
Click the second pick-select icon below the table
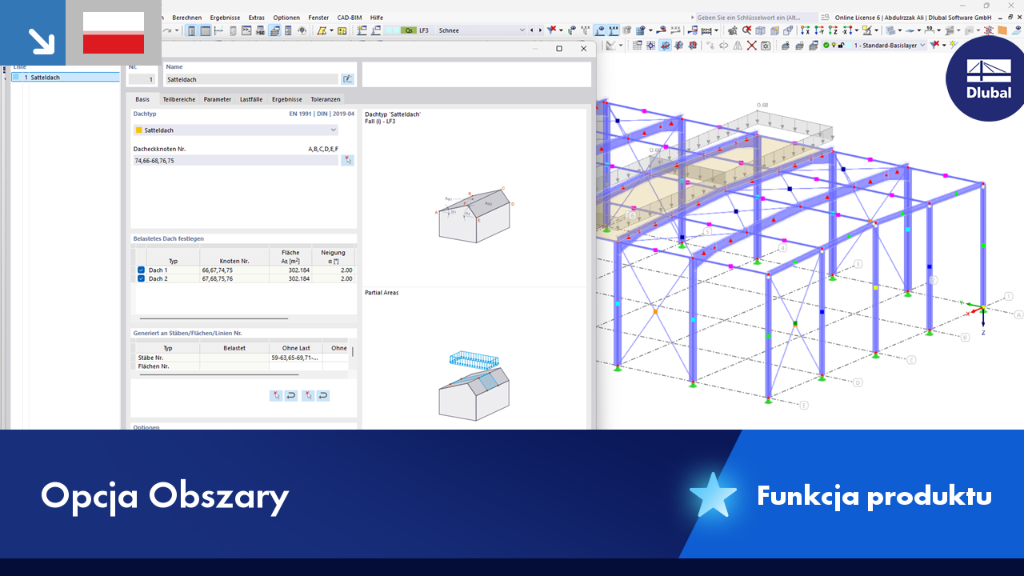[308, 396]
